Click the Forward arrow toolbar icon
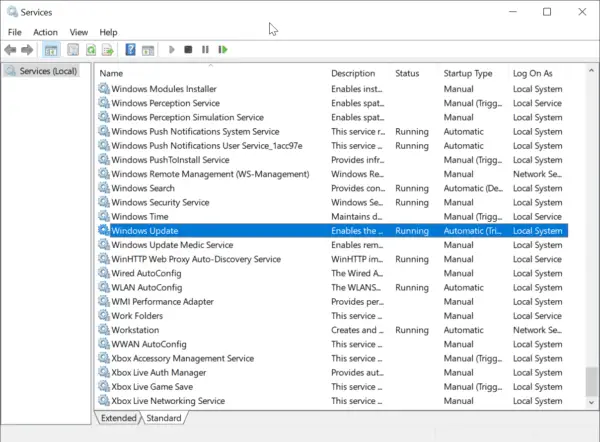Viewport: 600px width, 442px height. click(27, 49)
